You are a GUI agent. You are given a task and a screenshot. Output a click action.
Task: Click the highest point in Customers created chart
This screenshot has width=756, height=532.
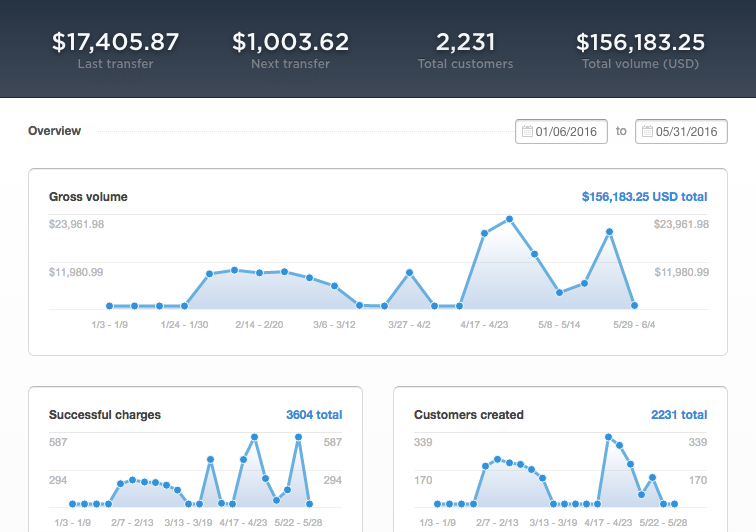608,437
